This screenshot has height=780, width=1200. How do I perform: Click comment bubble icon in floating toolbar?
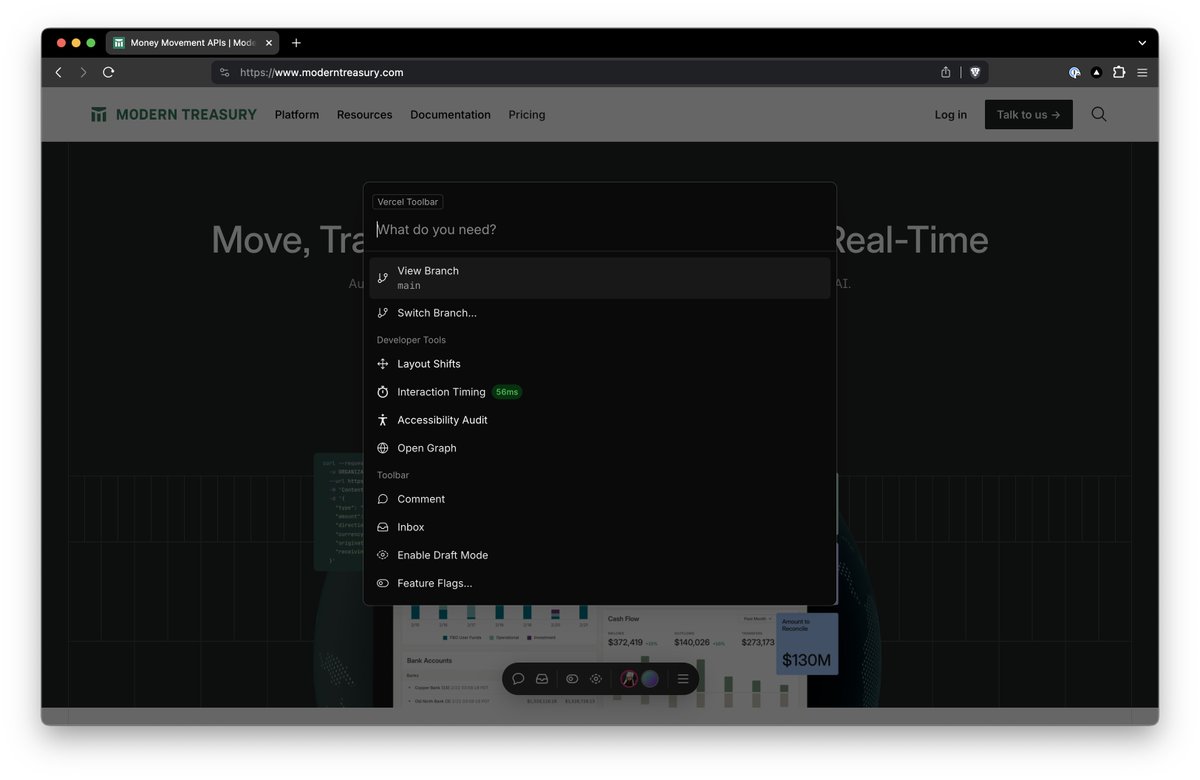click(518, 679)
